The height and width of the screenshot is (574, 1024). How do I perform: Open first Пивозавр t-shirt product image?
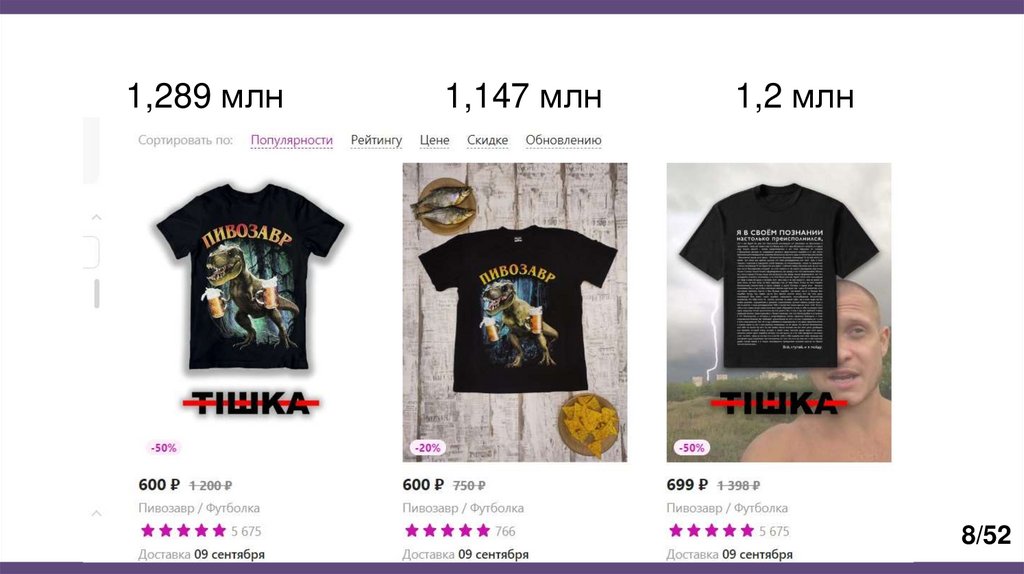(x=251, y=312)
